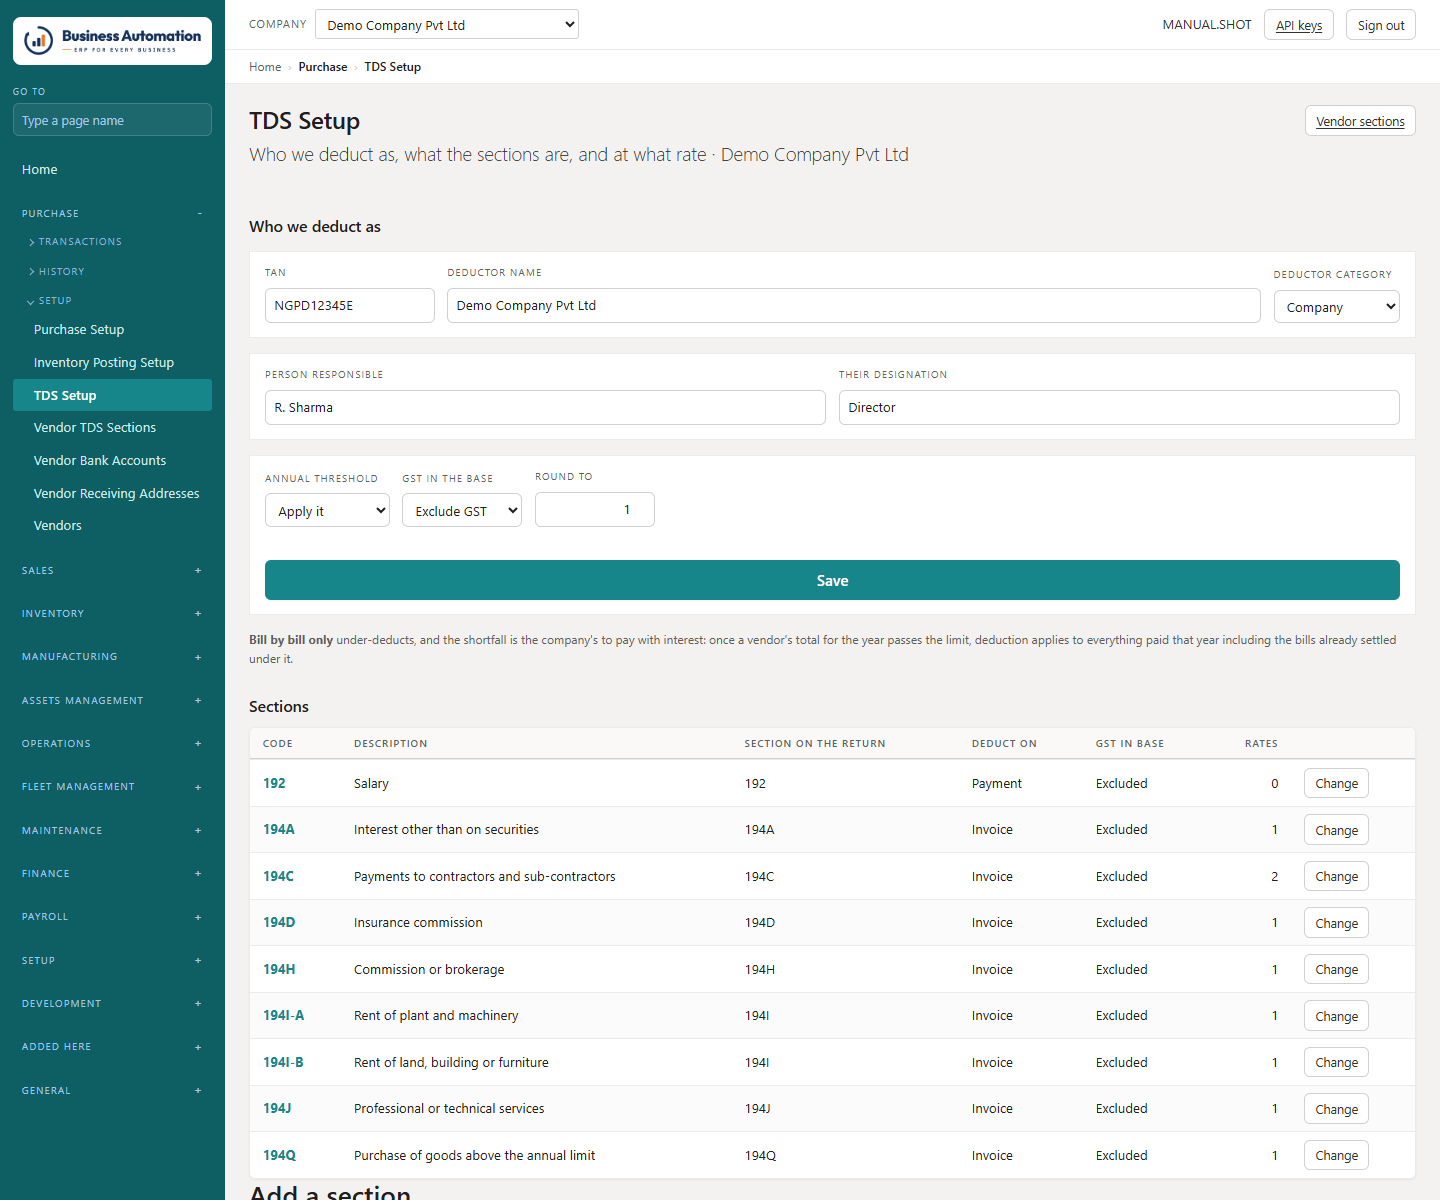Image resolution: width=1440 pixels, height=1200 pixels.
Task: Collapse the Purchase menu section
Action: pos(112,214)
